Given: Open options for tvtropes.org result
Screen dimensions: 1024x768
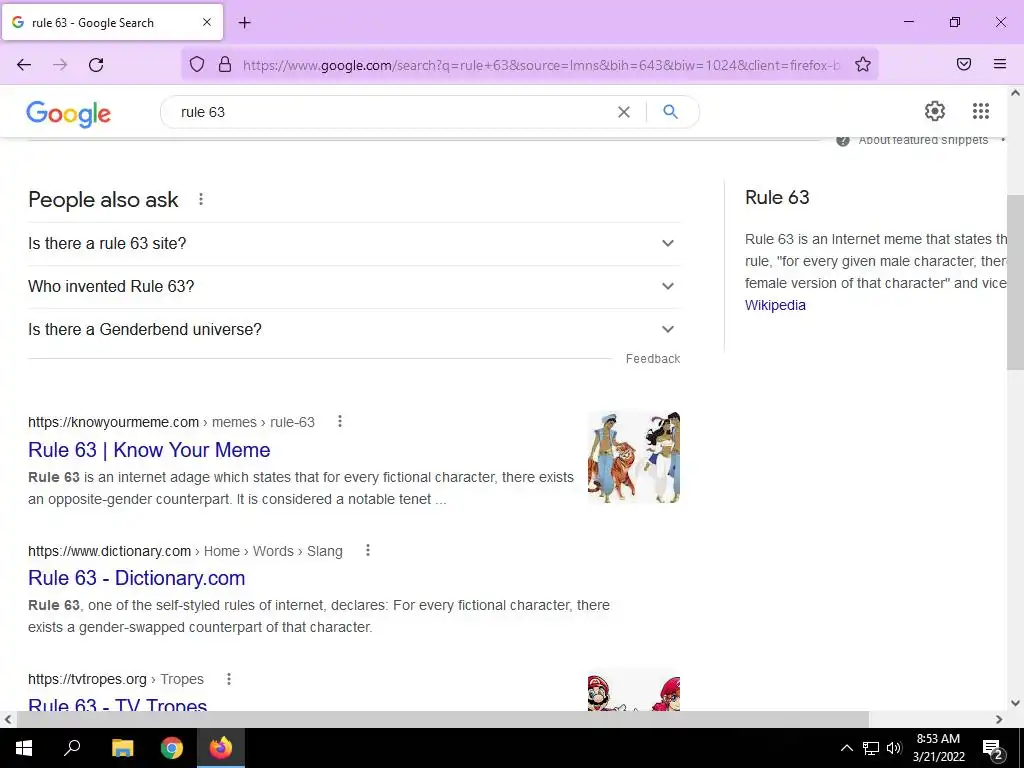Looking at the screenshot, I should tap(229, 679).
